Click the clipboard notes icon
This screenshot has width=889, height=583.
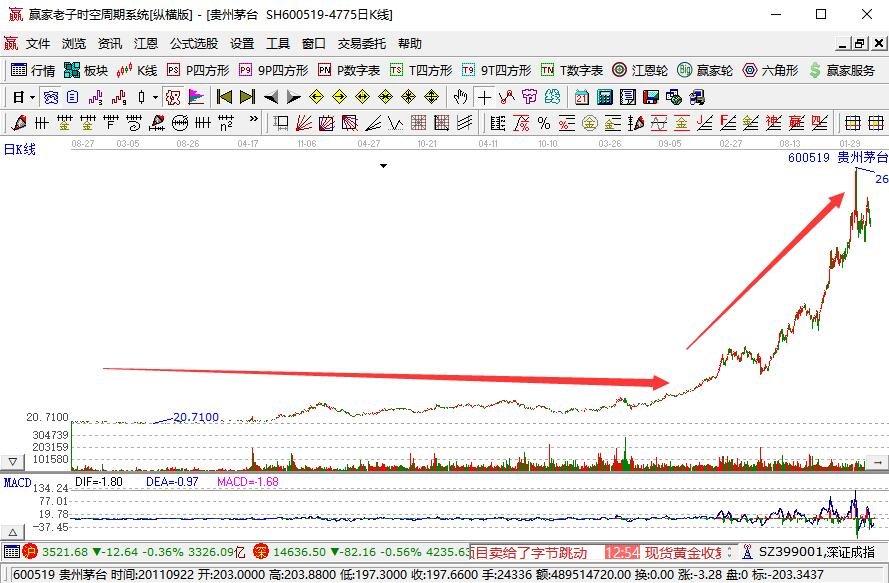[72, 98]
